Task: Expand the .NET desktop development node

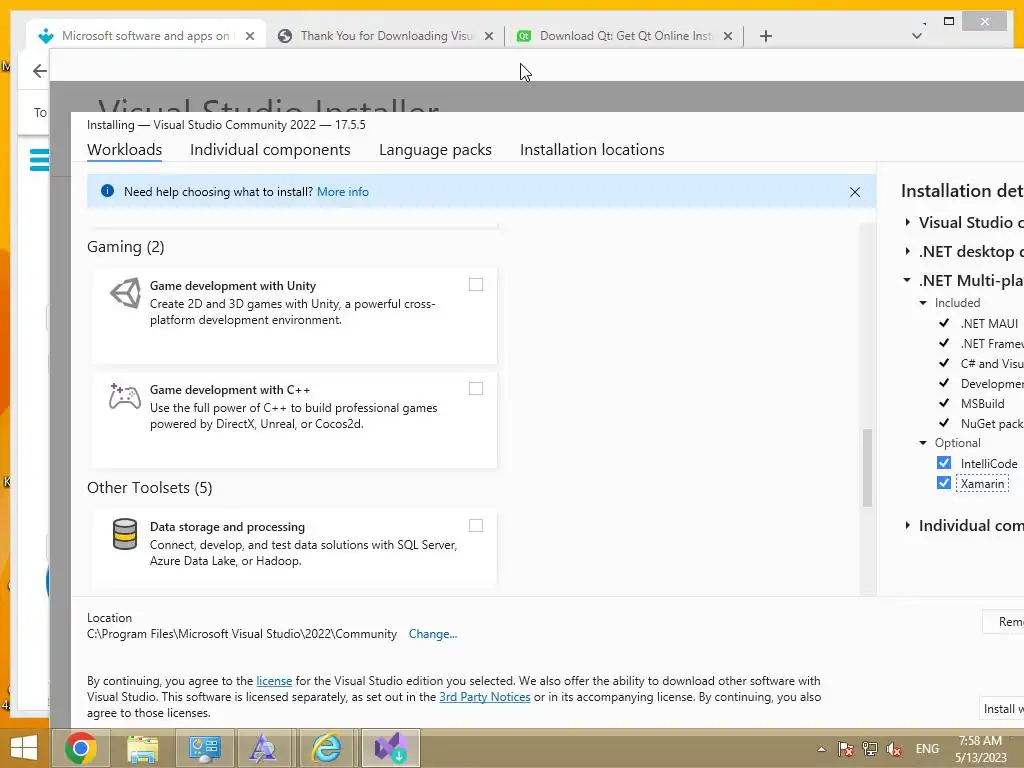Action: click(x=908, y=251)
